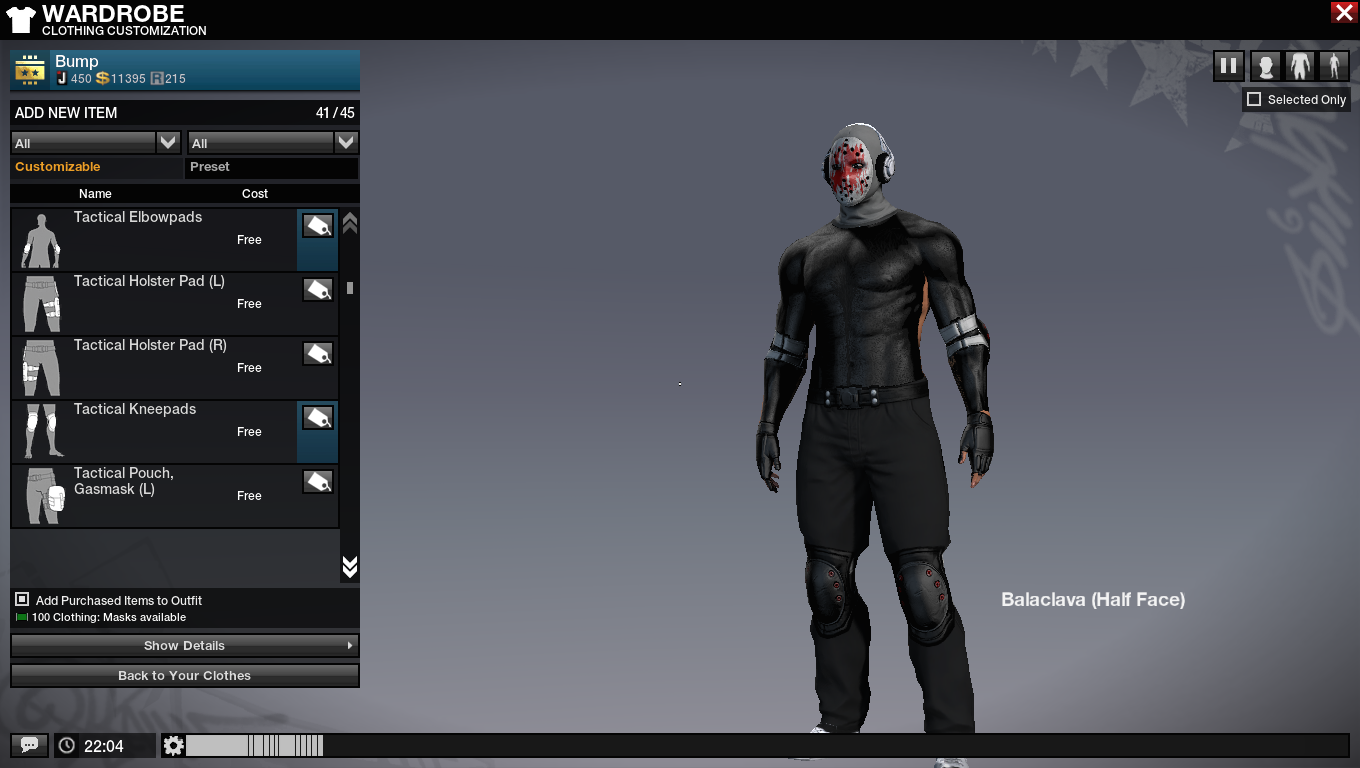
Task: Select the Tactical Holster Pad (R) thumbnail
Action: (x=41, y=368)
